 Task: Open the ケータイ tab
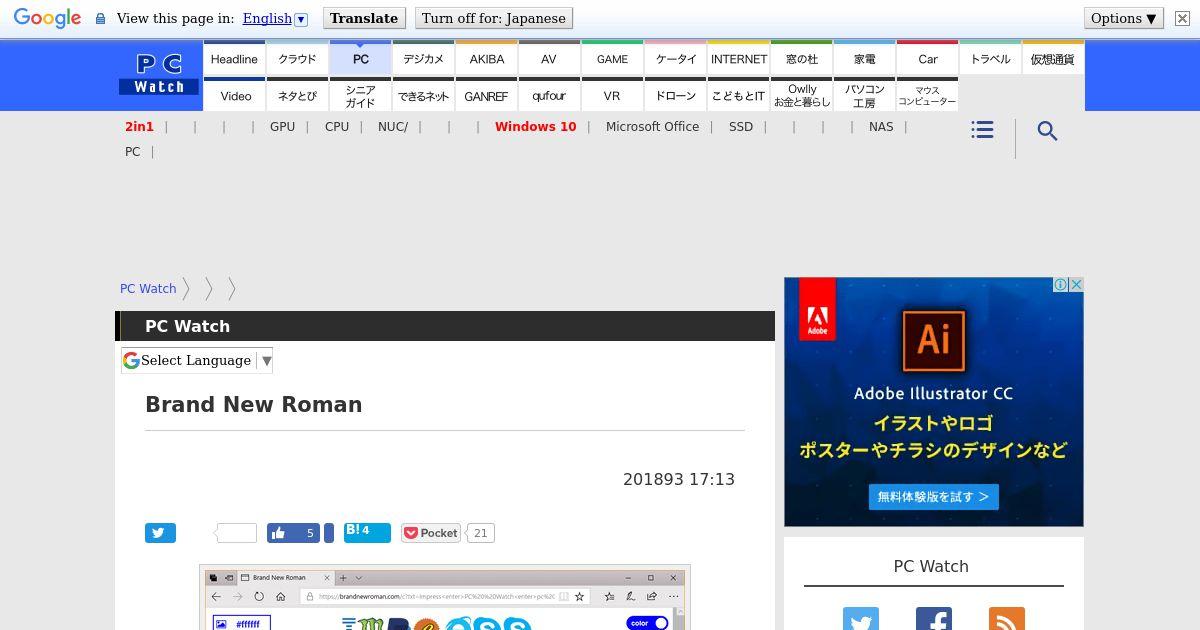coord(675,59)
